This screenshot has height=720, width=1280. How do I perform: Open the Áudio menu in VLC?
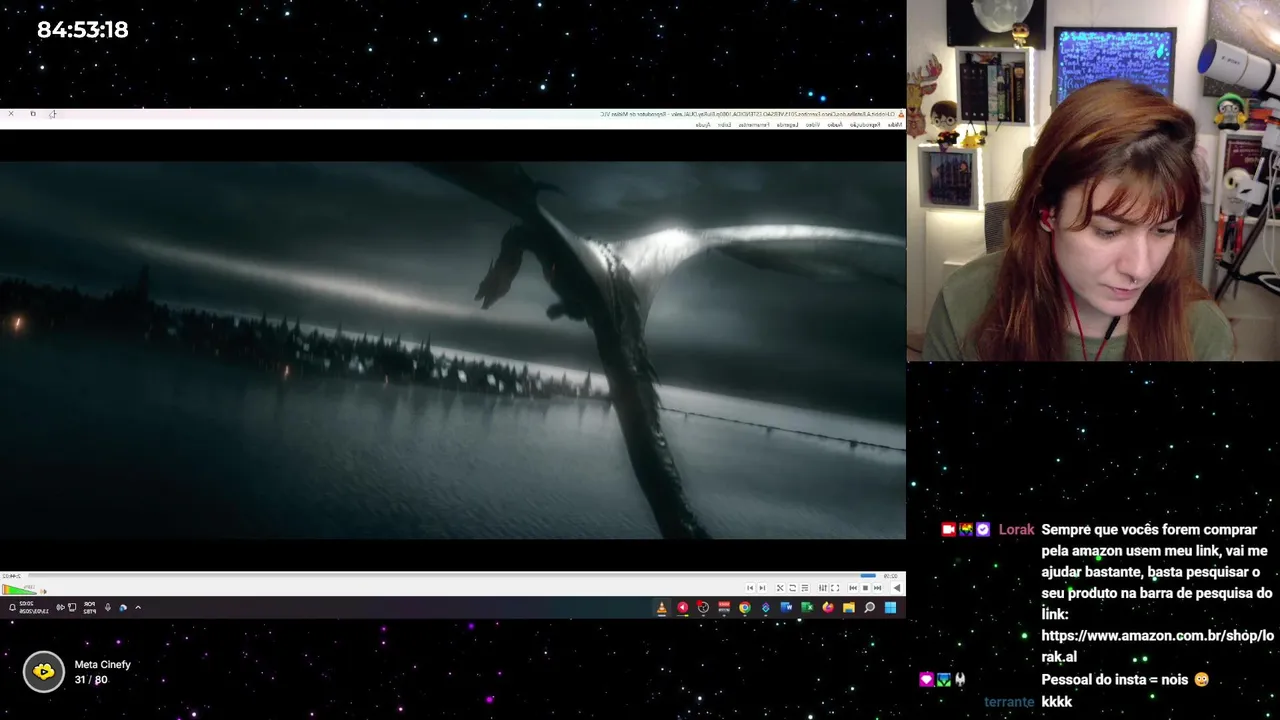tap(835, 125)
